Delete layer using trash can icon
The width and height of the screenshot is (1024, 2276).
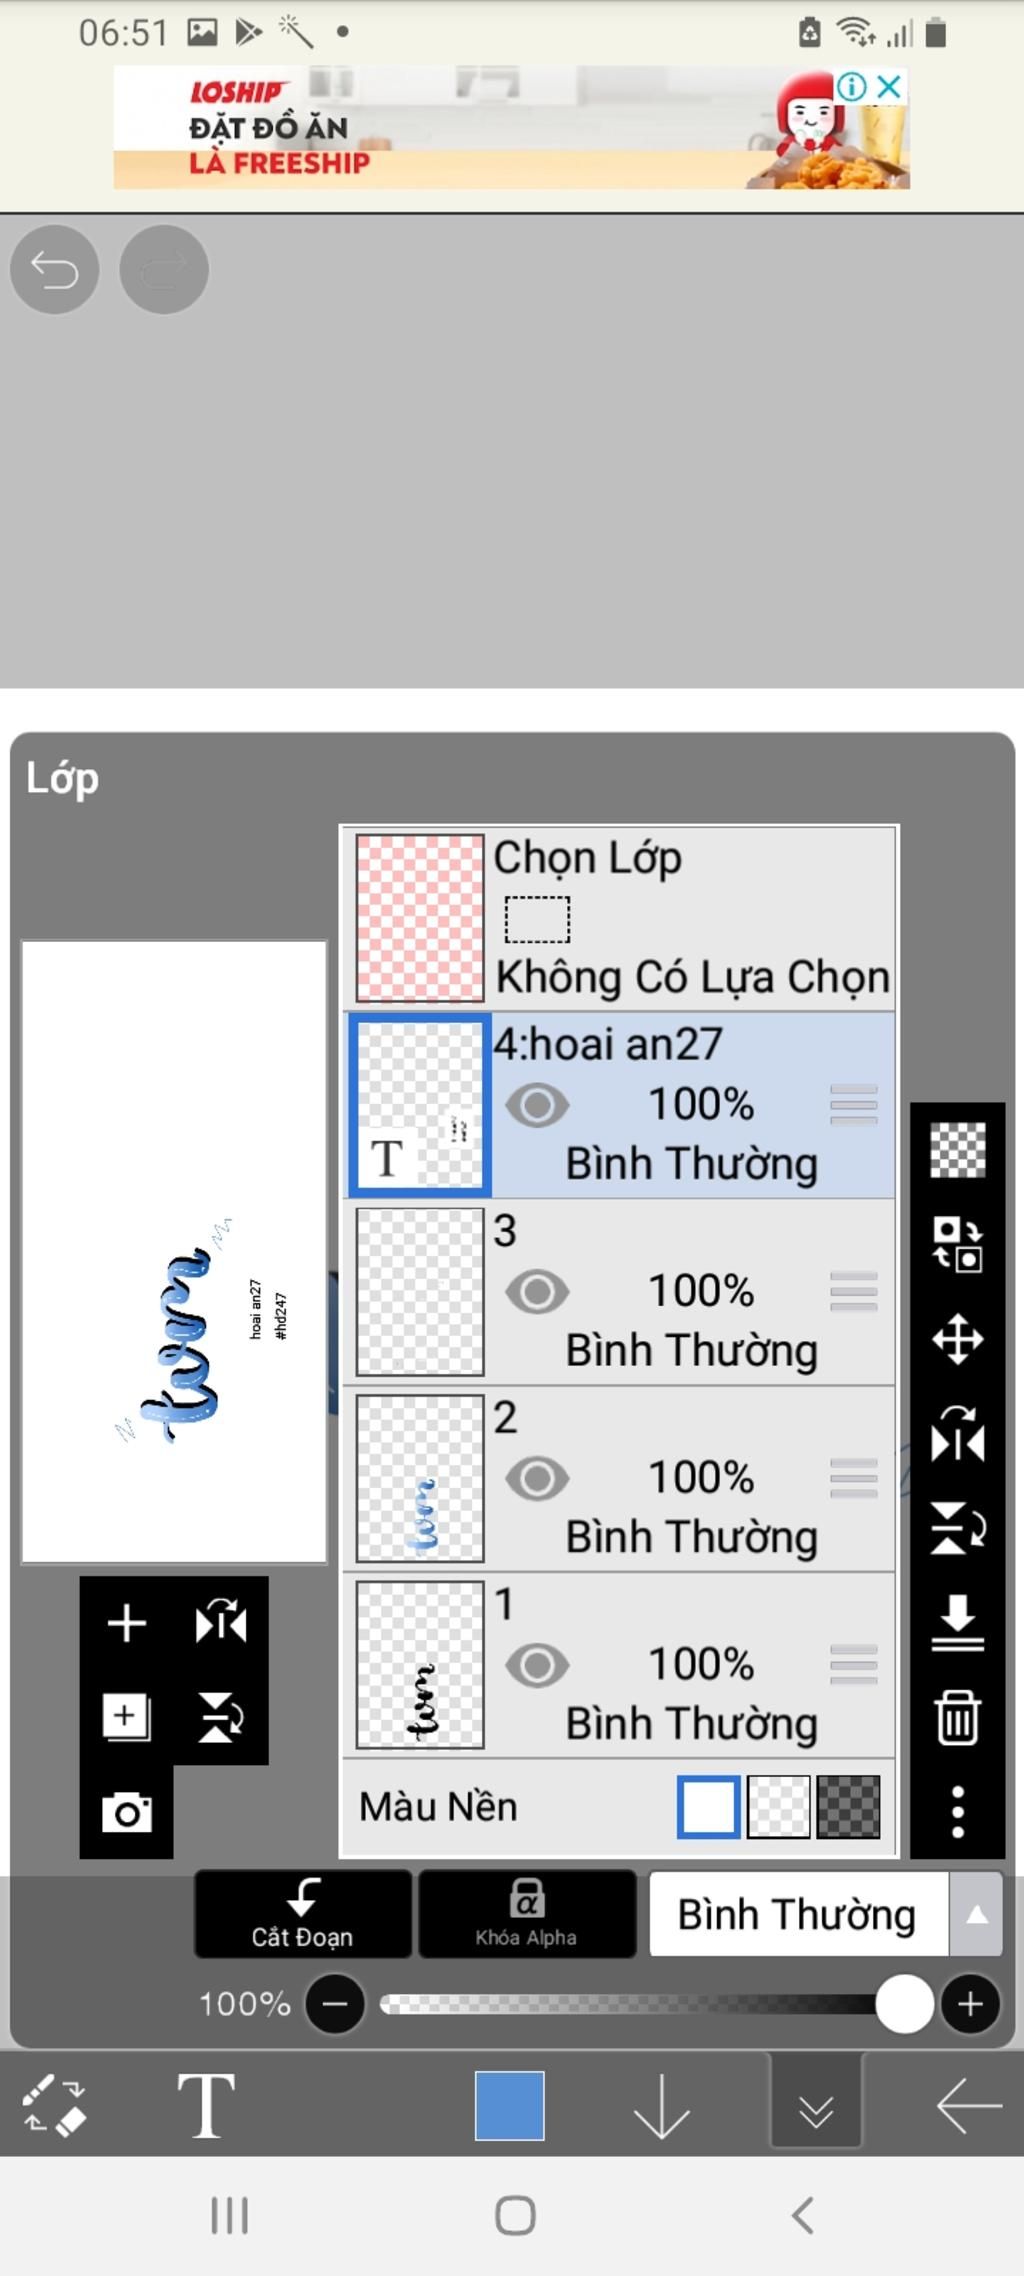click(x=957, y=1717)
